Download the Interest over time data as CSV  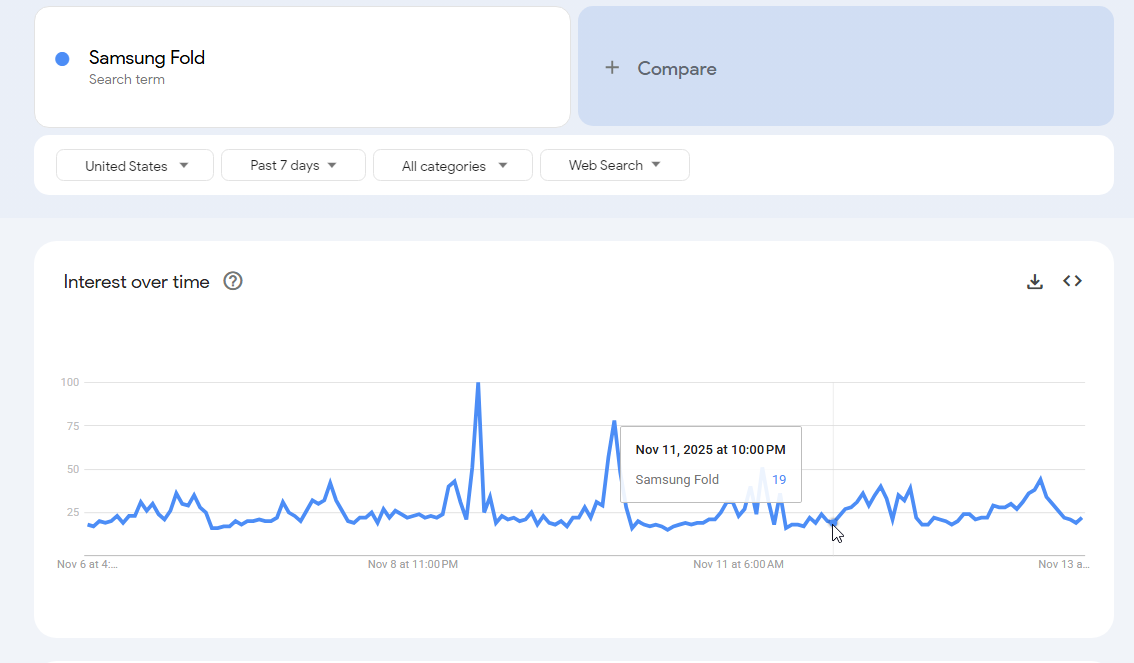(x=1035, y=282)
